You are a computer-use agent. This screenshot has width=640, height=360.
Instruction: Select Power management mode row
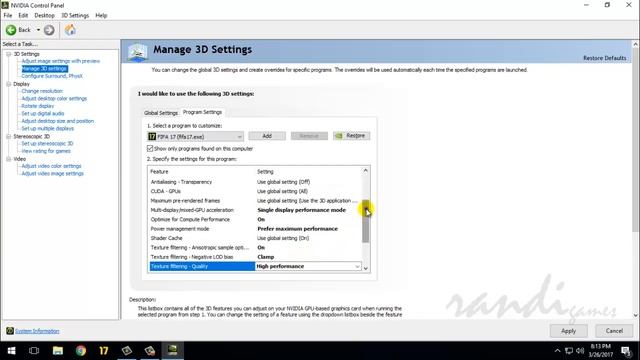coord(255,229)
